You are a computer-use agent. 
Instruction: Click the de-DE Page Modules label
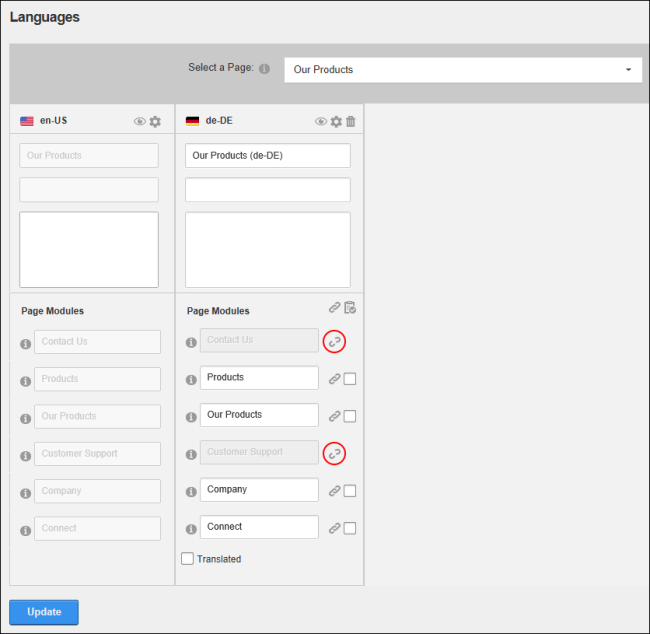pyautogui.click(x=218, y=311)
